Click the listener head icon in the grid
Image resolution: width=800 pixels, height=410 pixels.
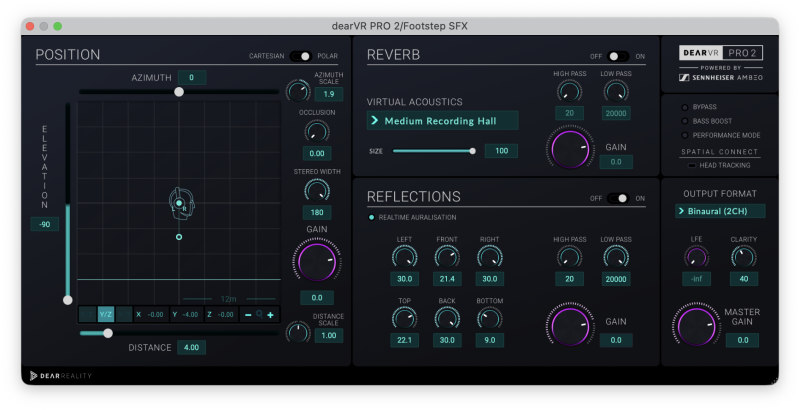179,203
